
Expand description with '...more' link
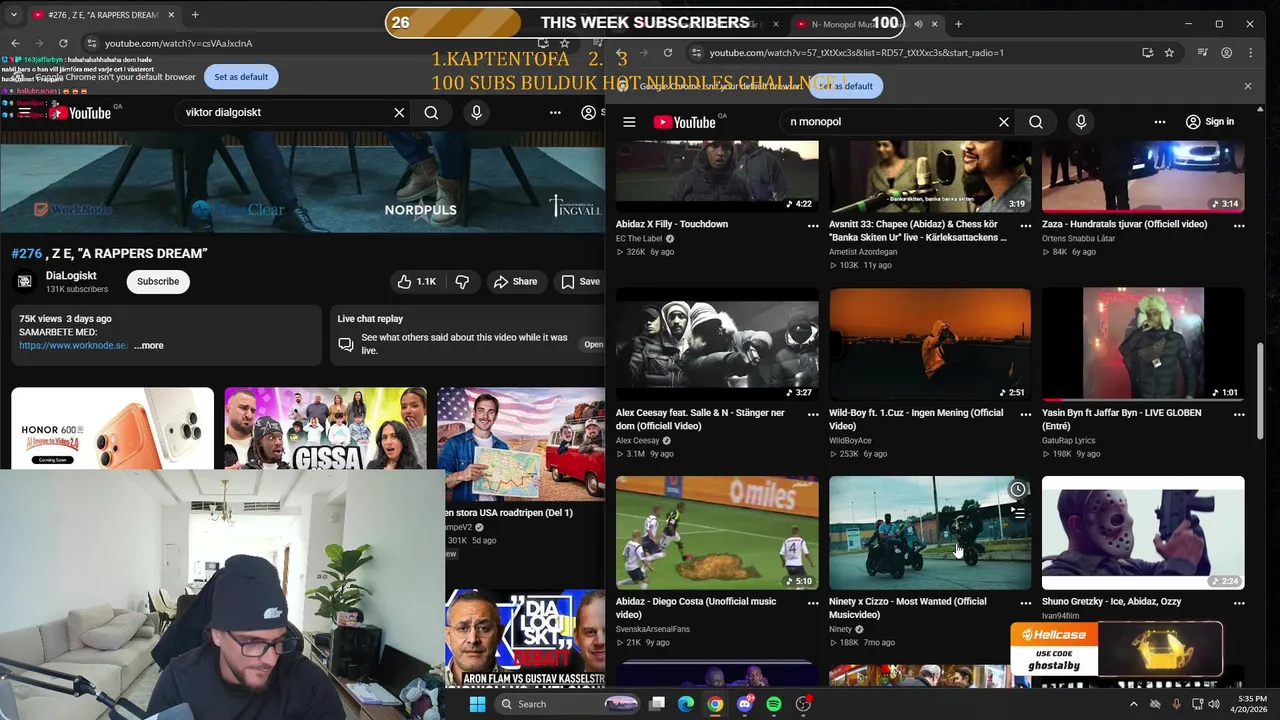coord(148,346)
